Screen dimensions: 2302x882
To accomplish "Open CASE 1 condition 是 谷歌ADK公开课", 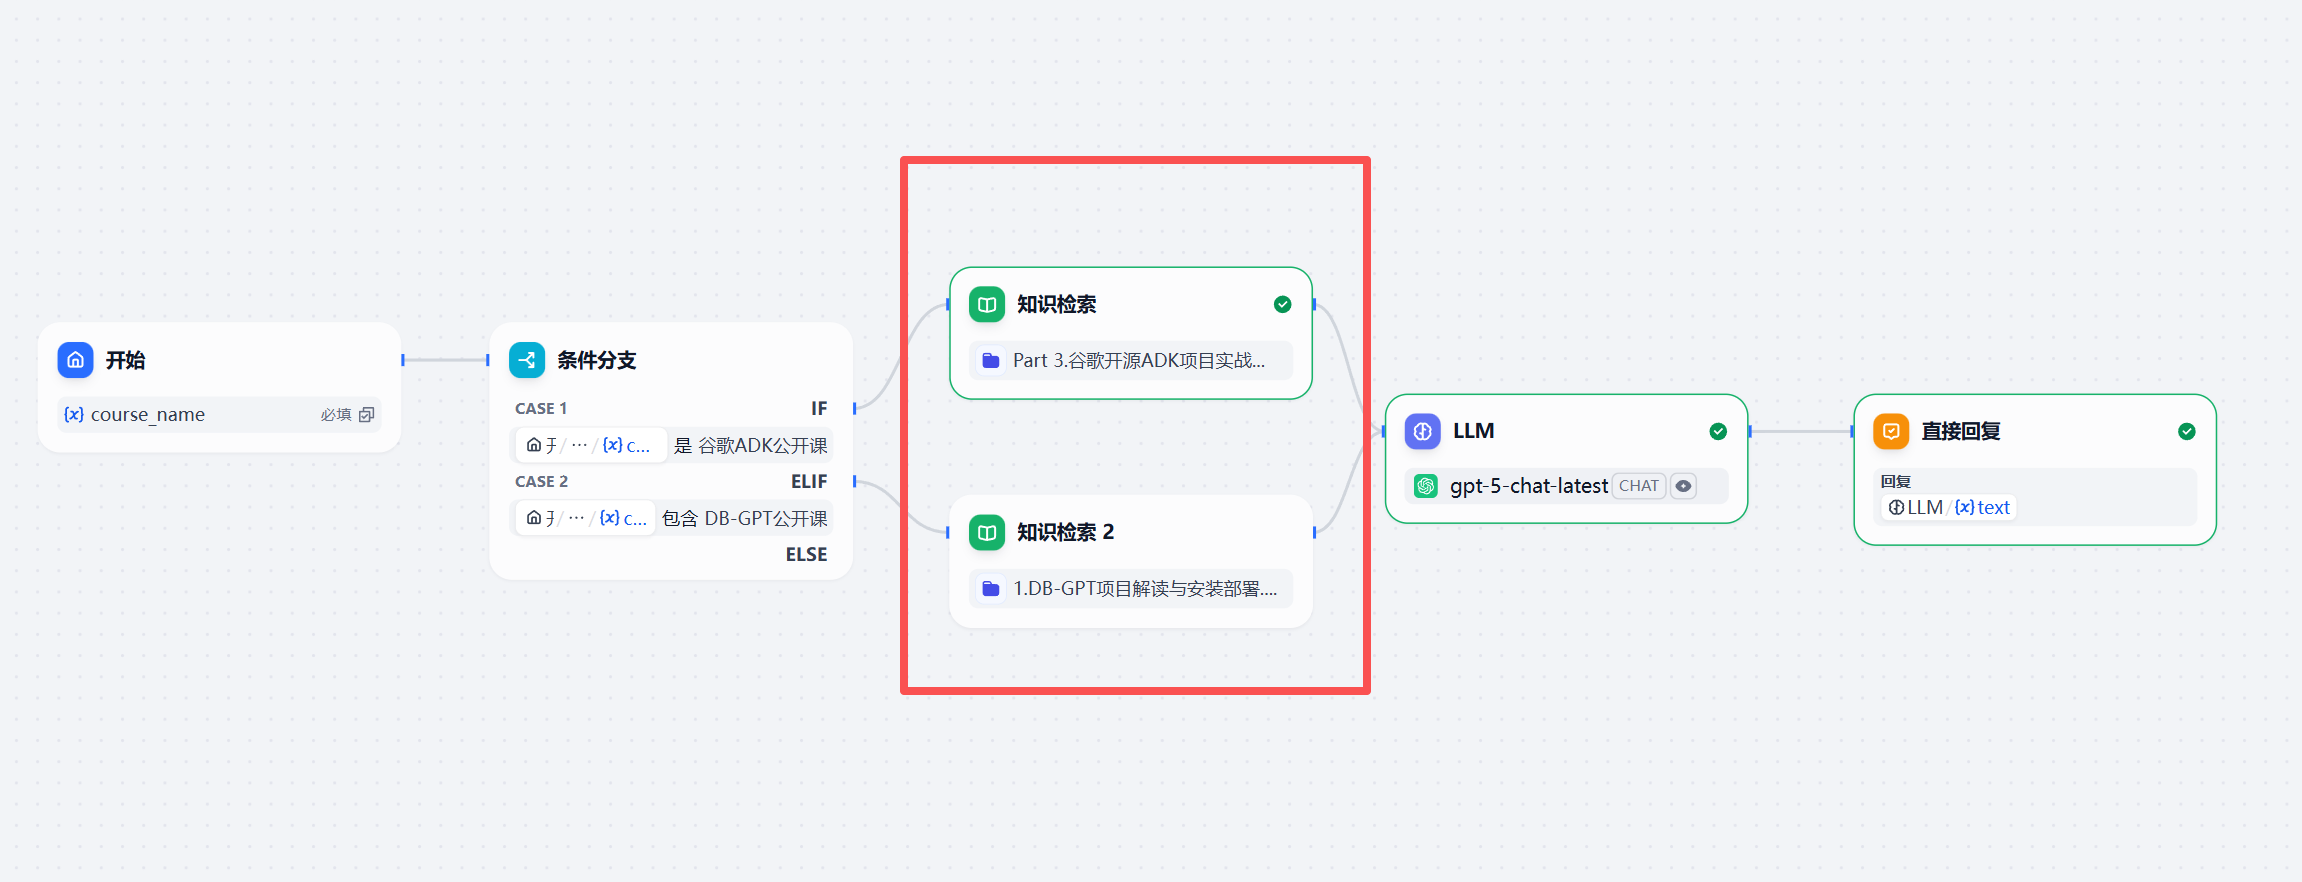I will [672, 445].
